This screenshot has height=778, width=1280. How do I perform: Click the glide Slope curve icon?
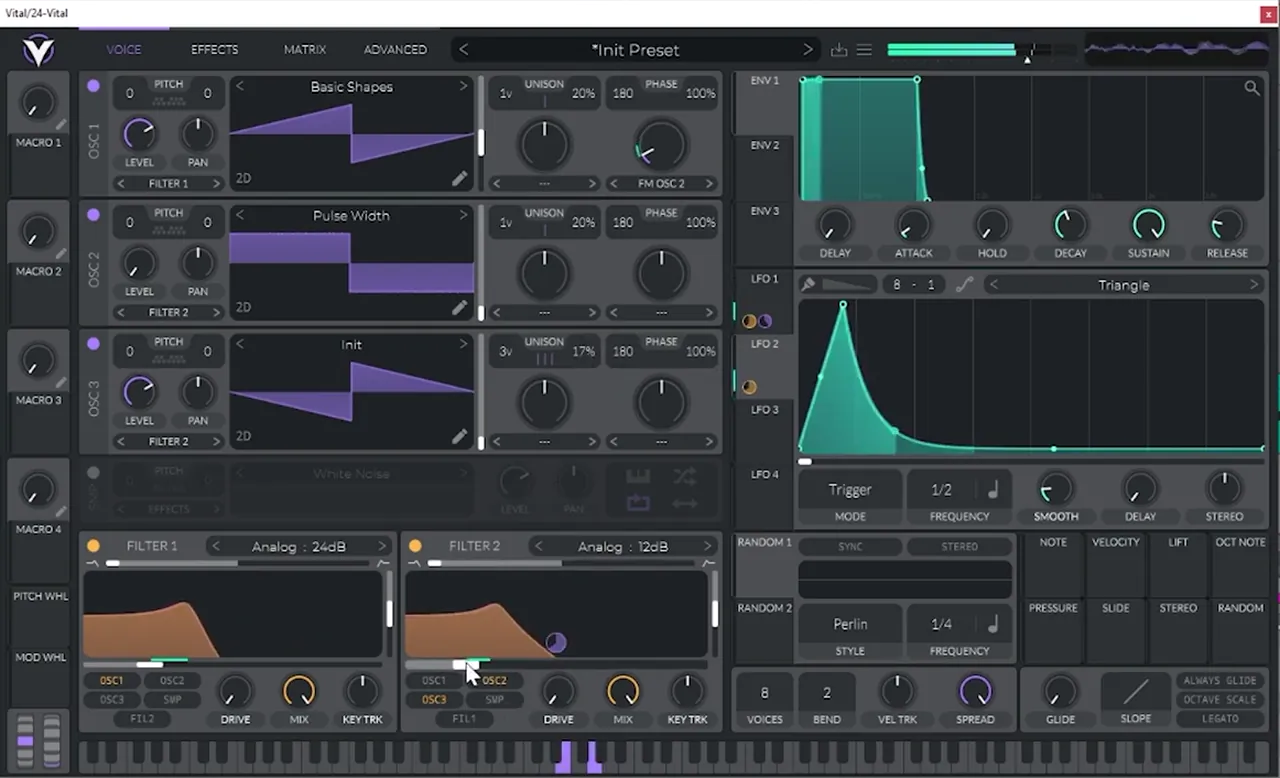pyautogui.click(x=1135, y=692)
